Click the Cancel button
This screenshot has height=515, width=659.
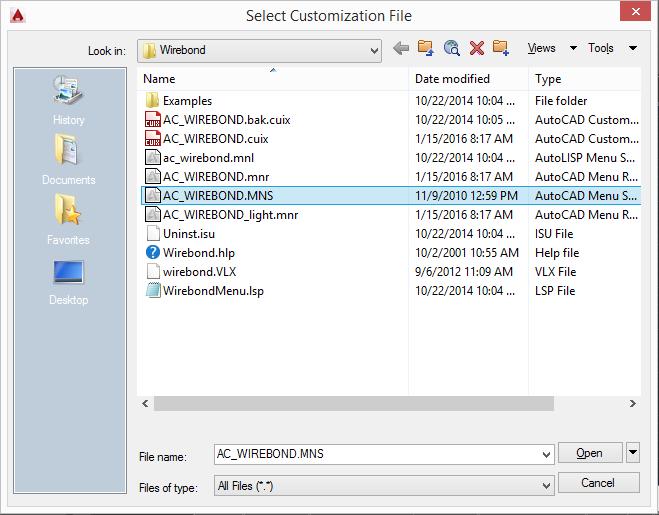tap(598, 483)
